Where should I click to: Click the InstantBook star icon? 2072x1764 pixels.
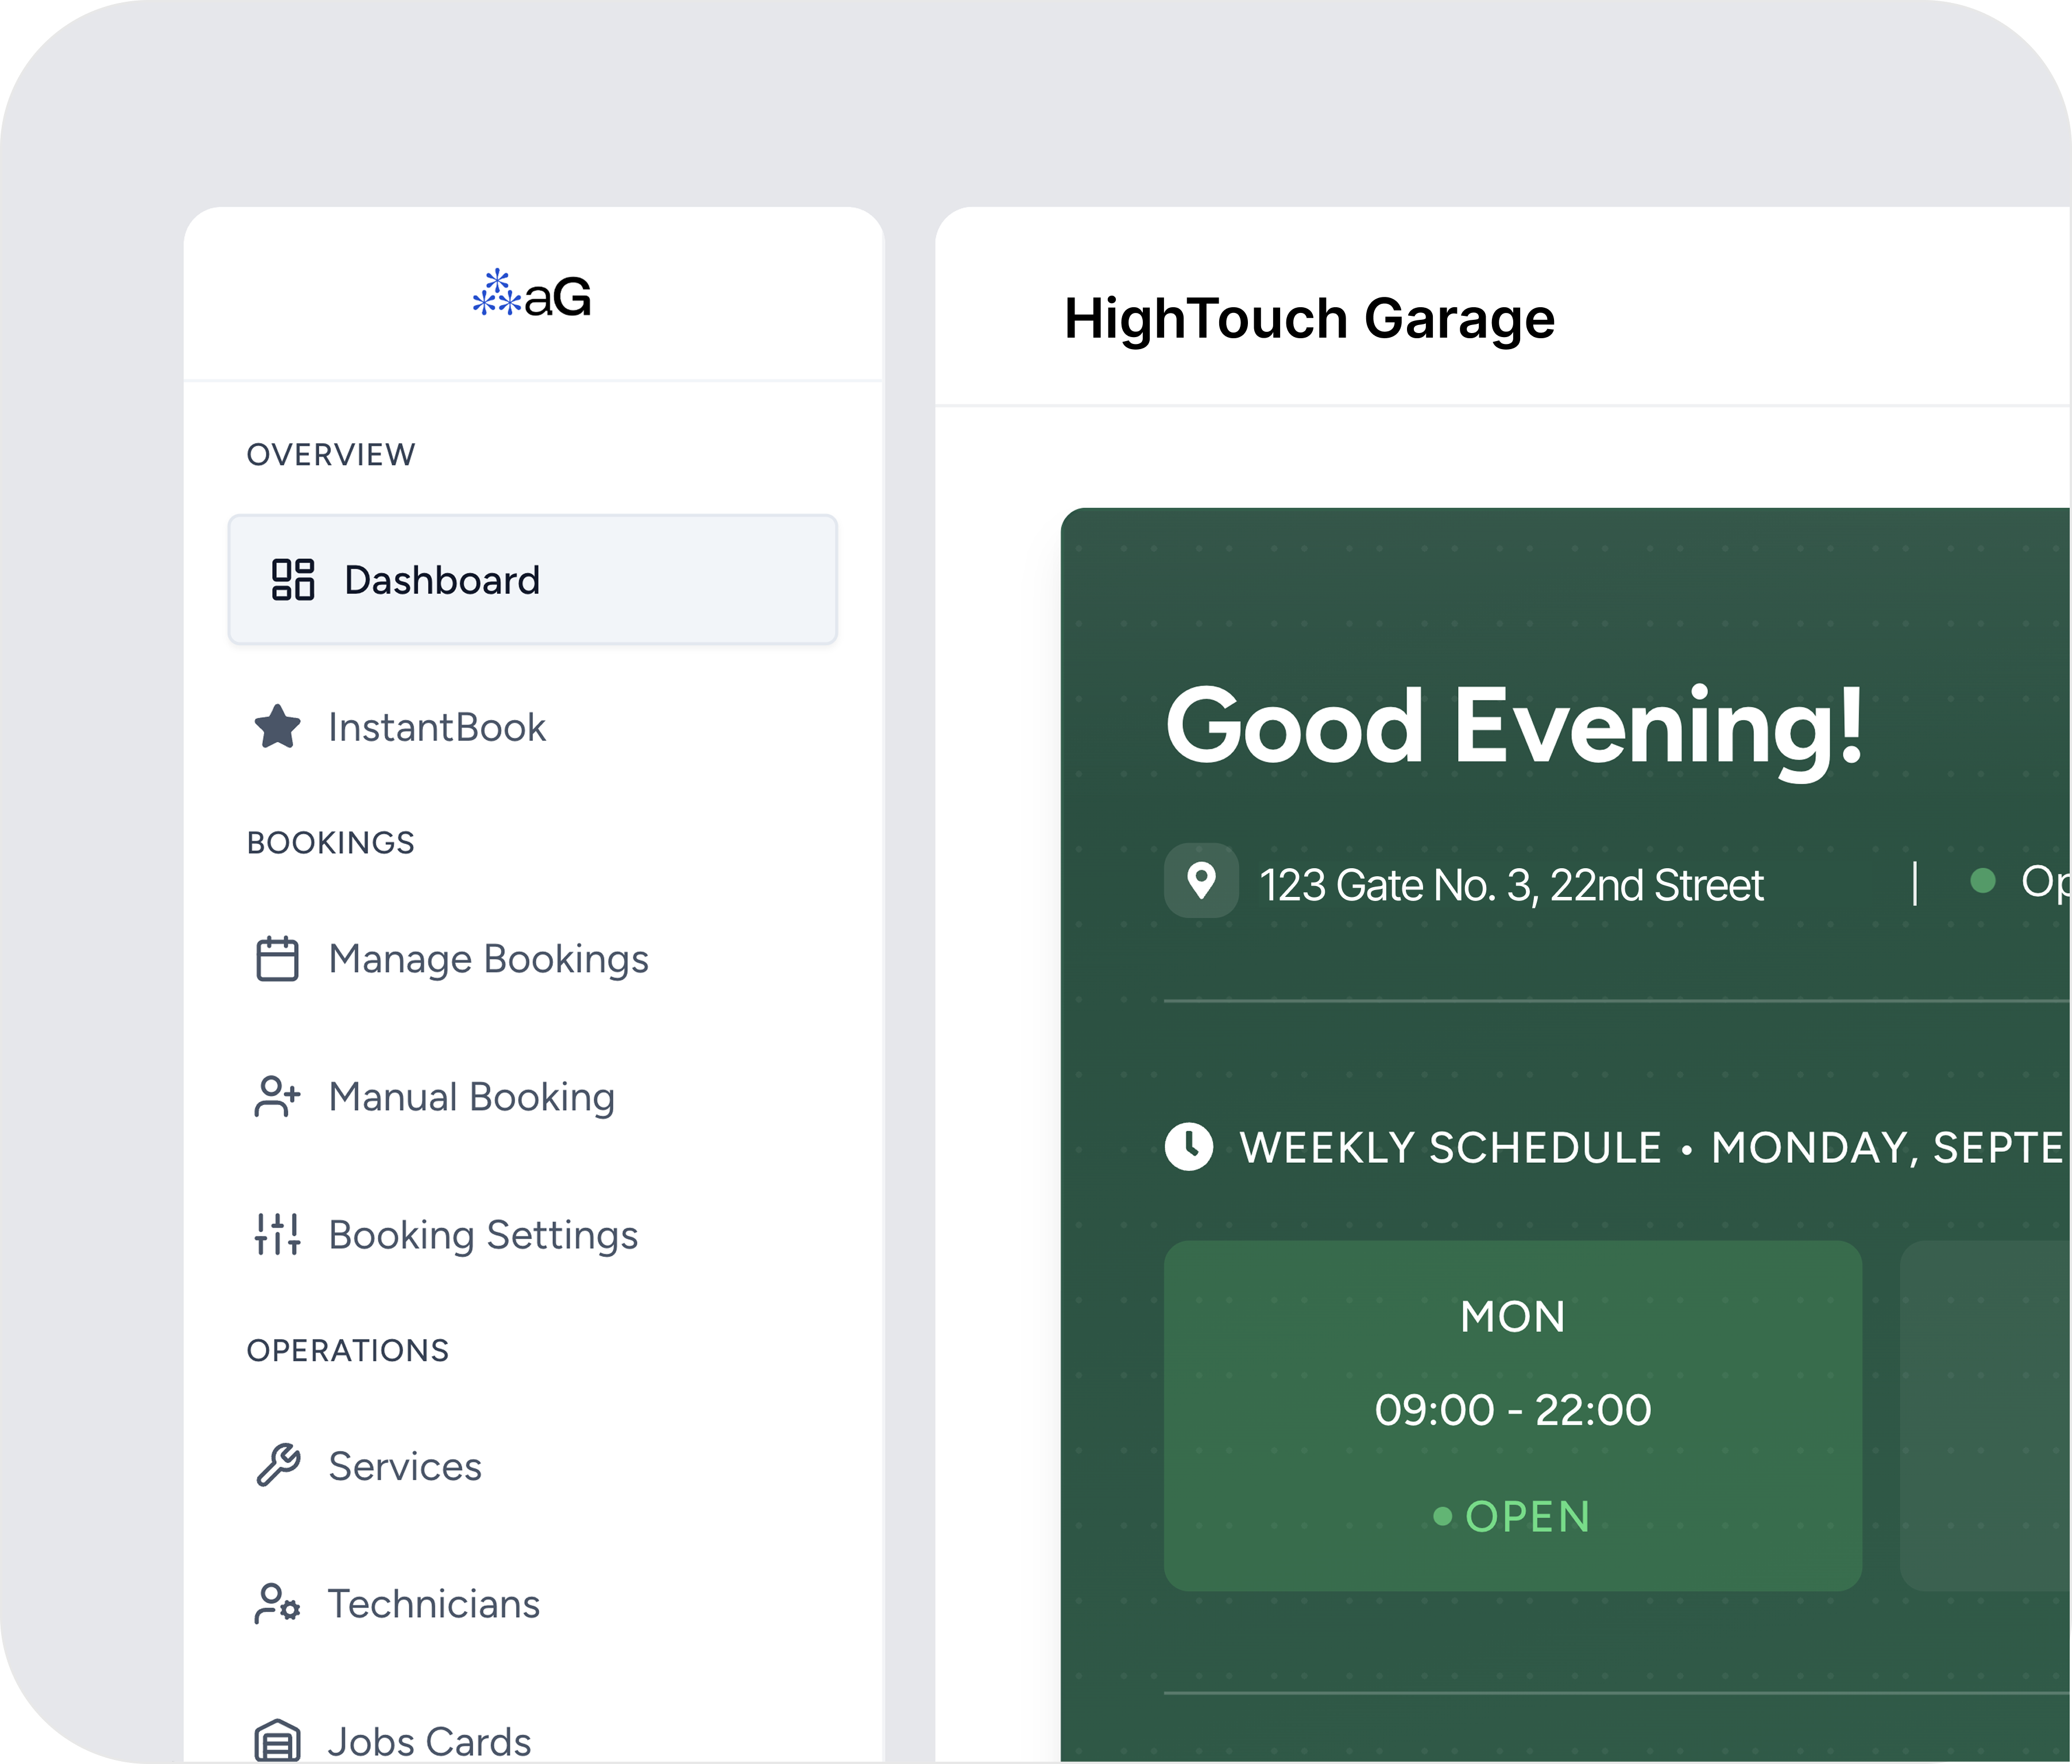[277, 727]
